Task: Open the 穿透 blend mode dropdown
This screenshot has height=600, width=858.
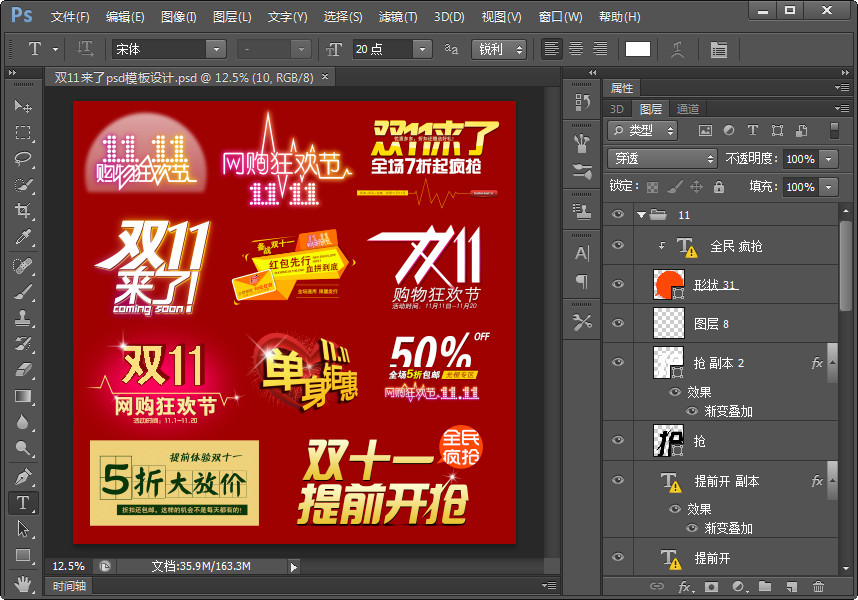Action: tap(662, 158)
